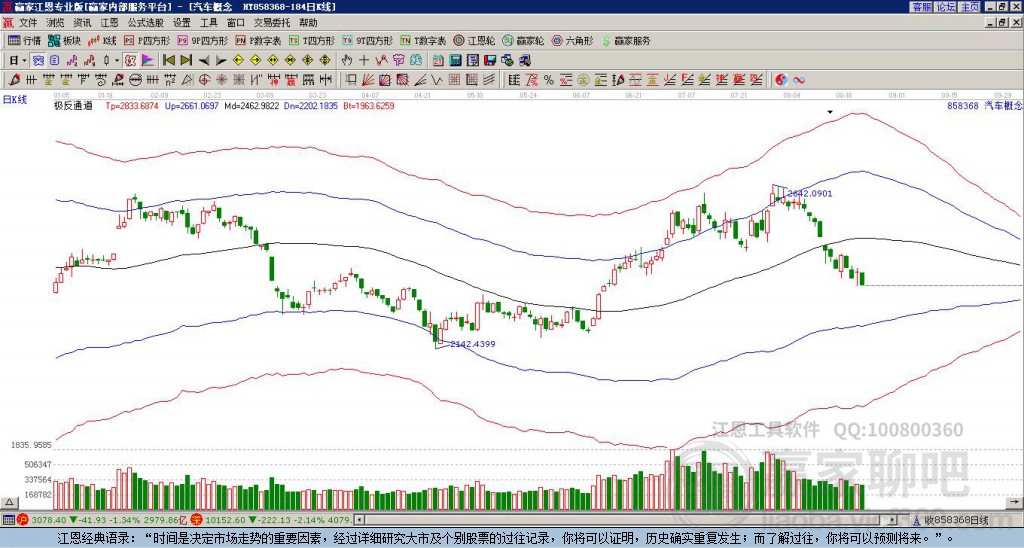Open the T四方形 tool
The width and height of the screenshot is (1024, 548).
tap(312, 40)
